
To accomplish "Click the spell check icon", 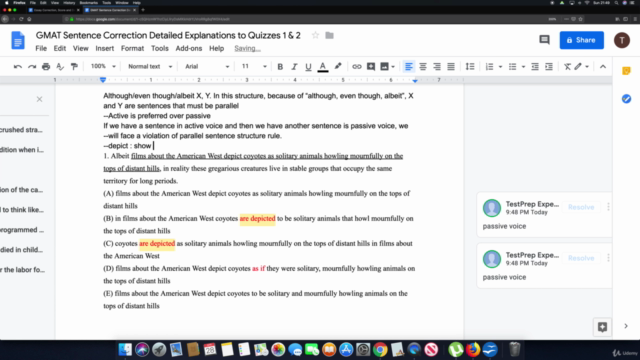I will (x=60, y=67).
